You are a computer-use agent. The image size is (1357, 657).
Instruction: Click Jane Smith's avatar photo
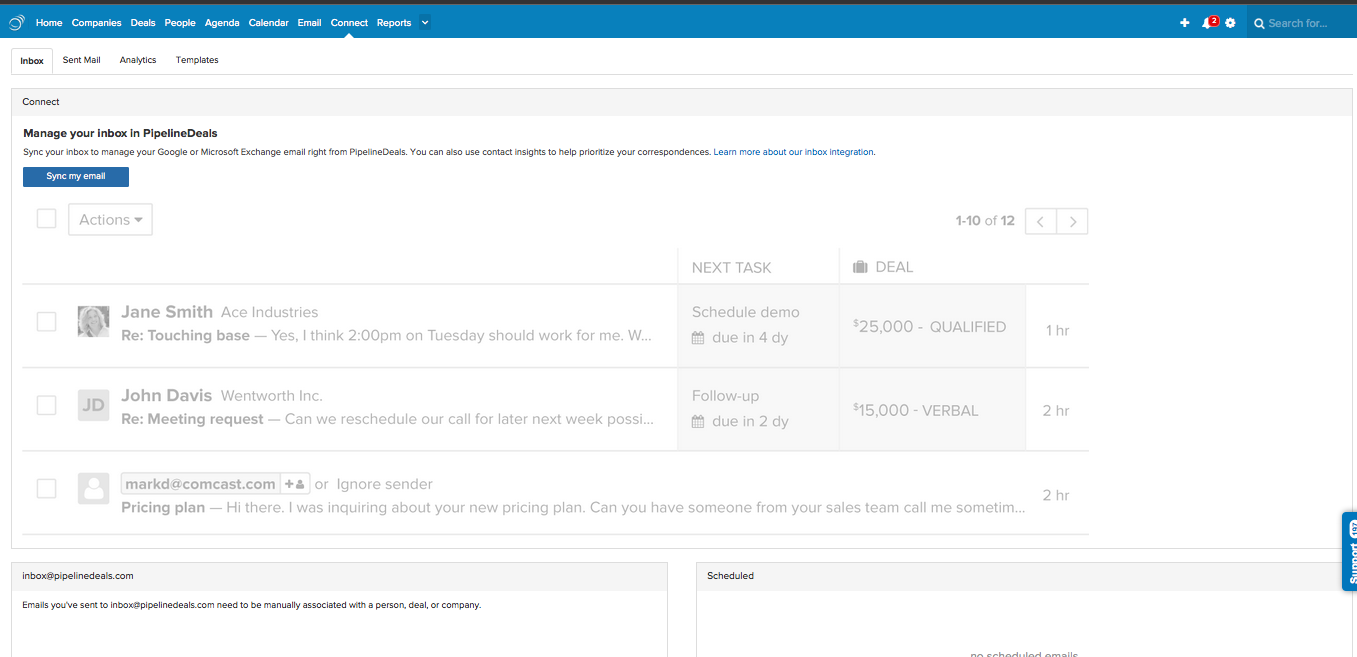93,321
